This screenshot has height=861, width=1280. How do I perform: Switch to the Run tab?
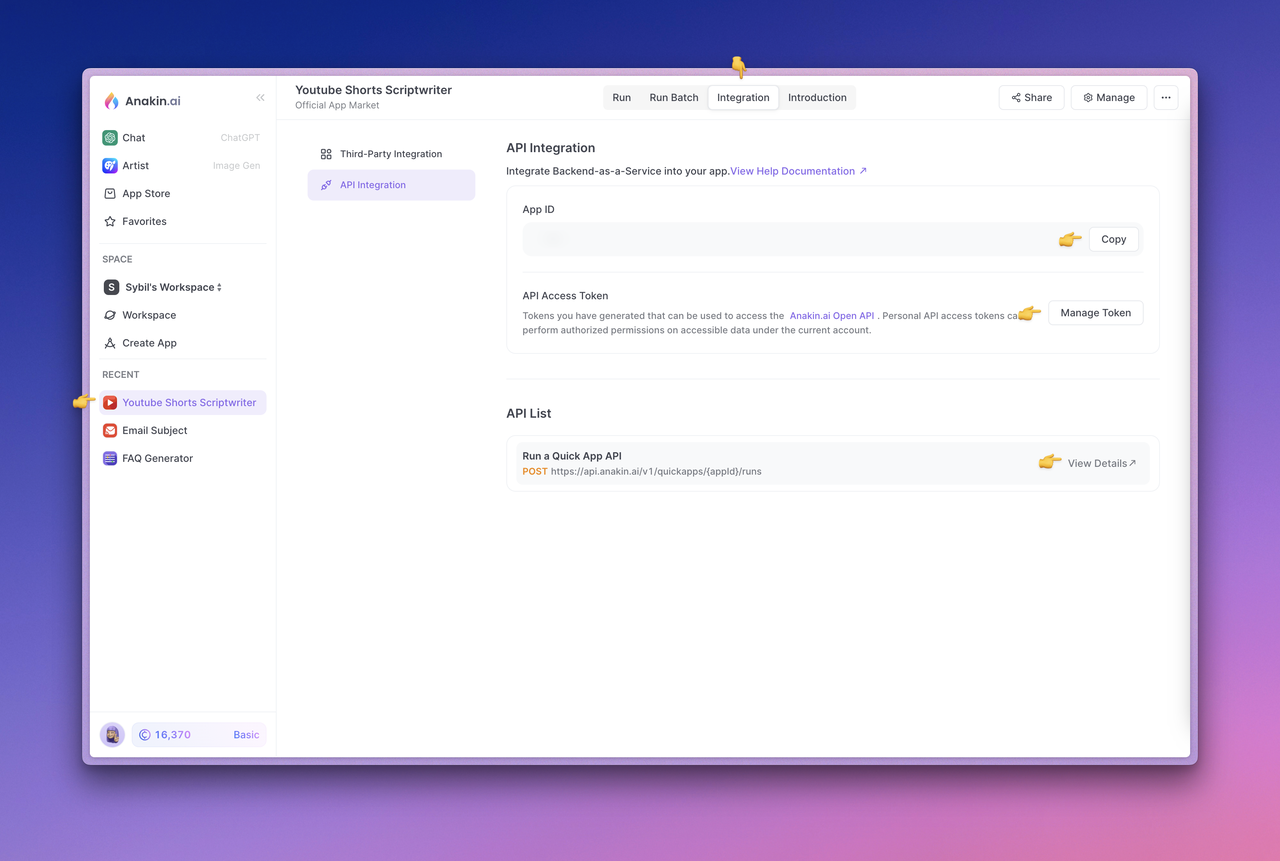click(621, 98)
